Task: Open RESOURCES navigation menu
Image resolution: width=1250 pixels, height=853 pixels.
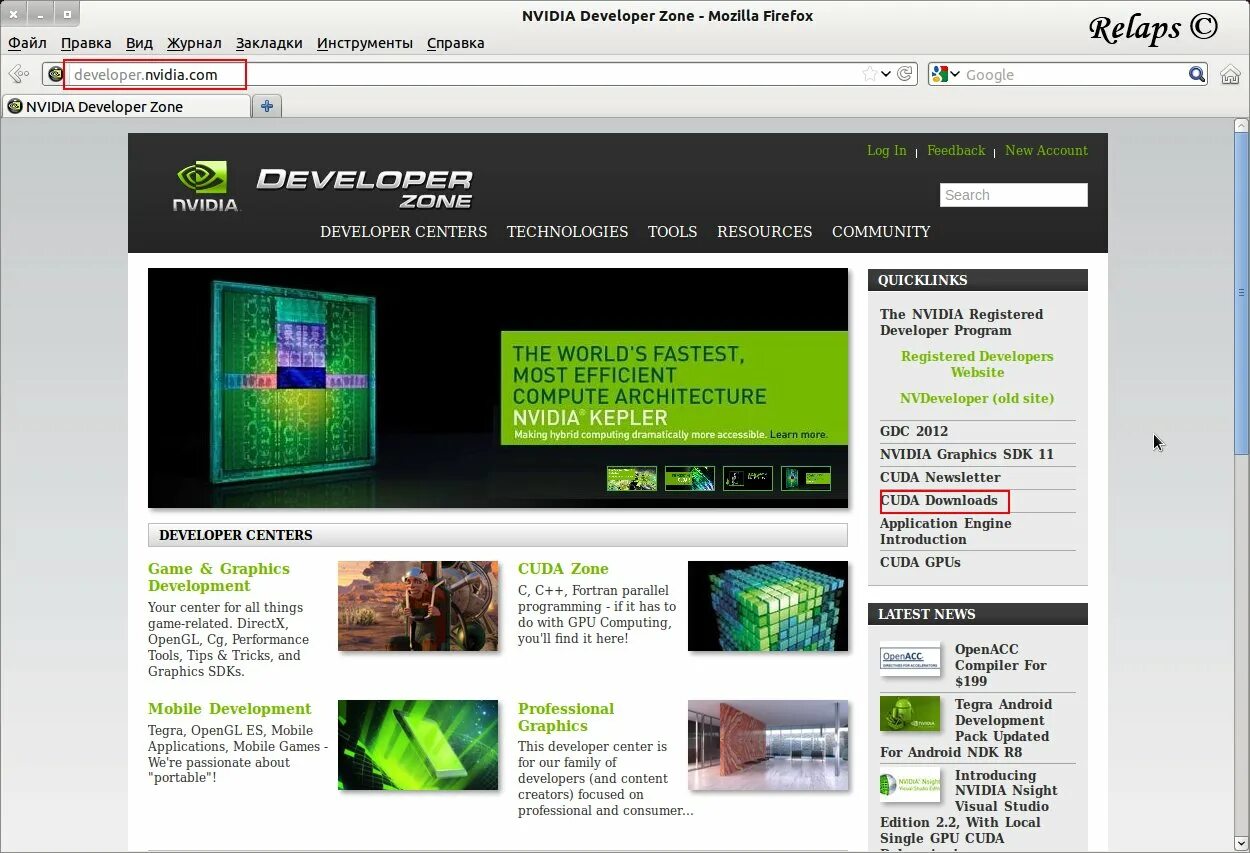Action: point(765,231)
